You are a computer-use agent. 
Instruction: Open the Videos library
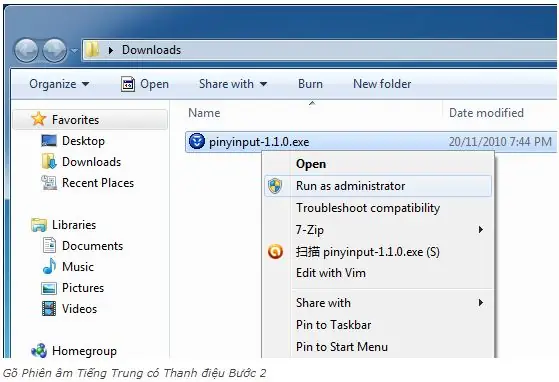[79, 309]
